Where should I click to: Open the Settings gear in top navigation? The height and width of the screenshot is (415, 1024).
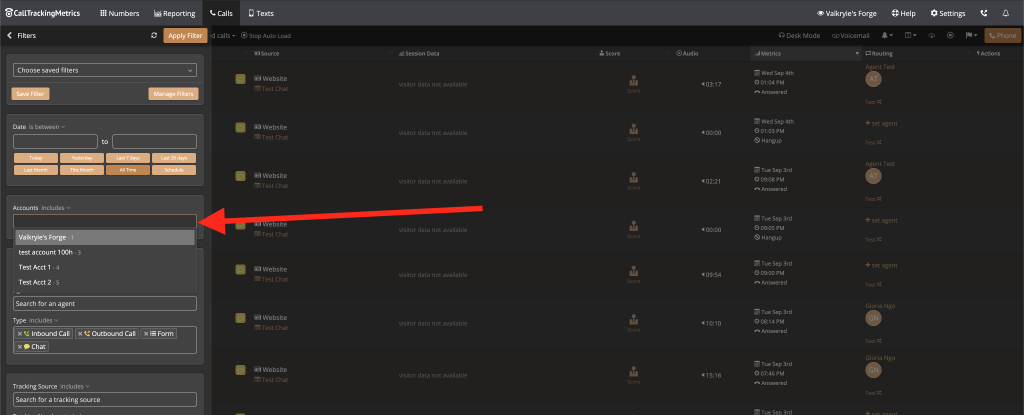948,13
